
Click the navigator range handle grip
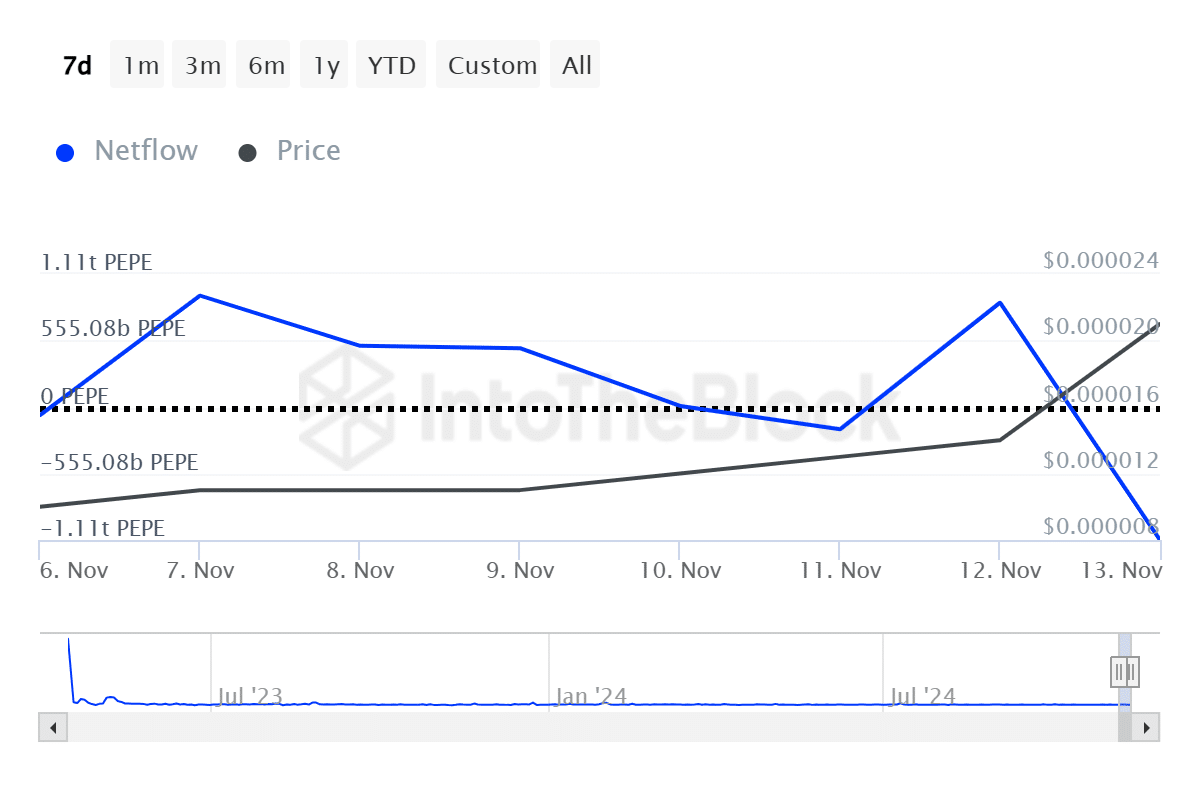coord(1124,672)
